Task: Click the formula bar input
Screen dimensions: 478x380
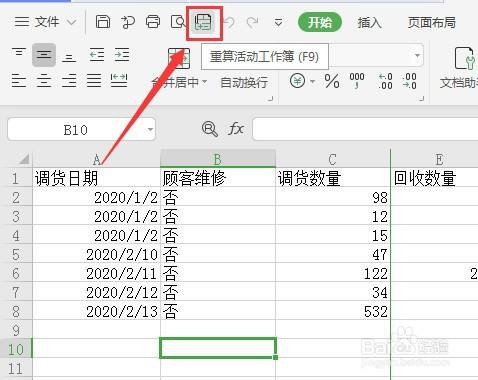Action: [365, 129]
